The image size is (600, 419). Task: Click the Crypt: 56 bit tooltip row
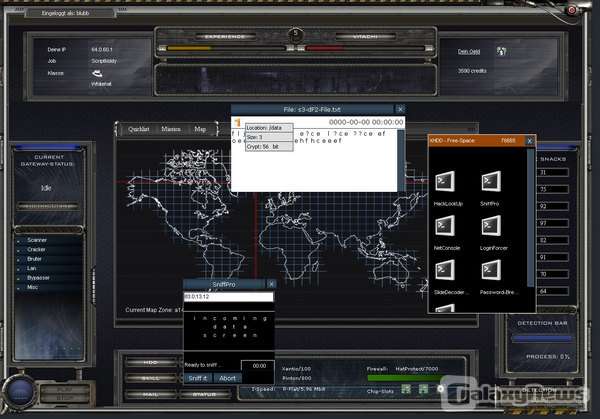[x=269, y=147]
